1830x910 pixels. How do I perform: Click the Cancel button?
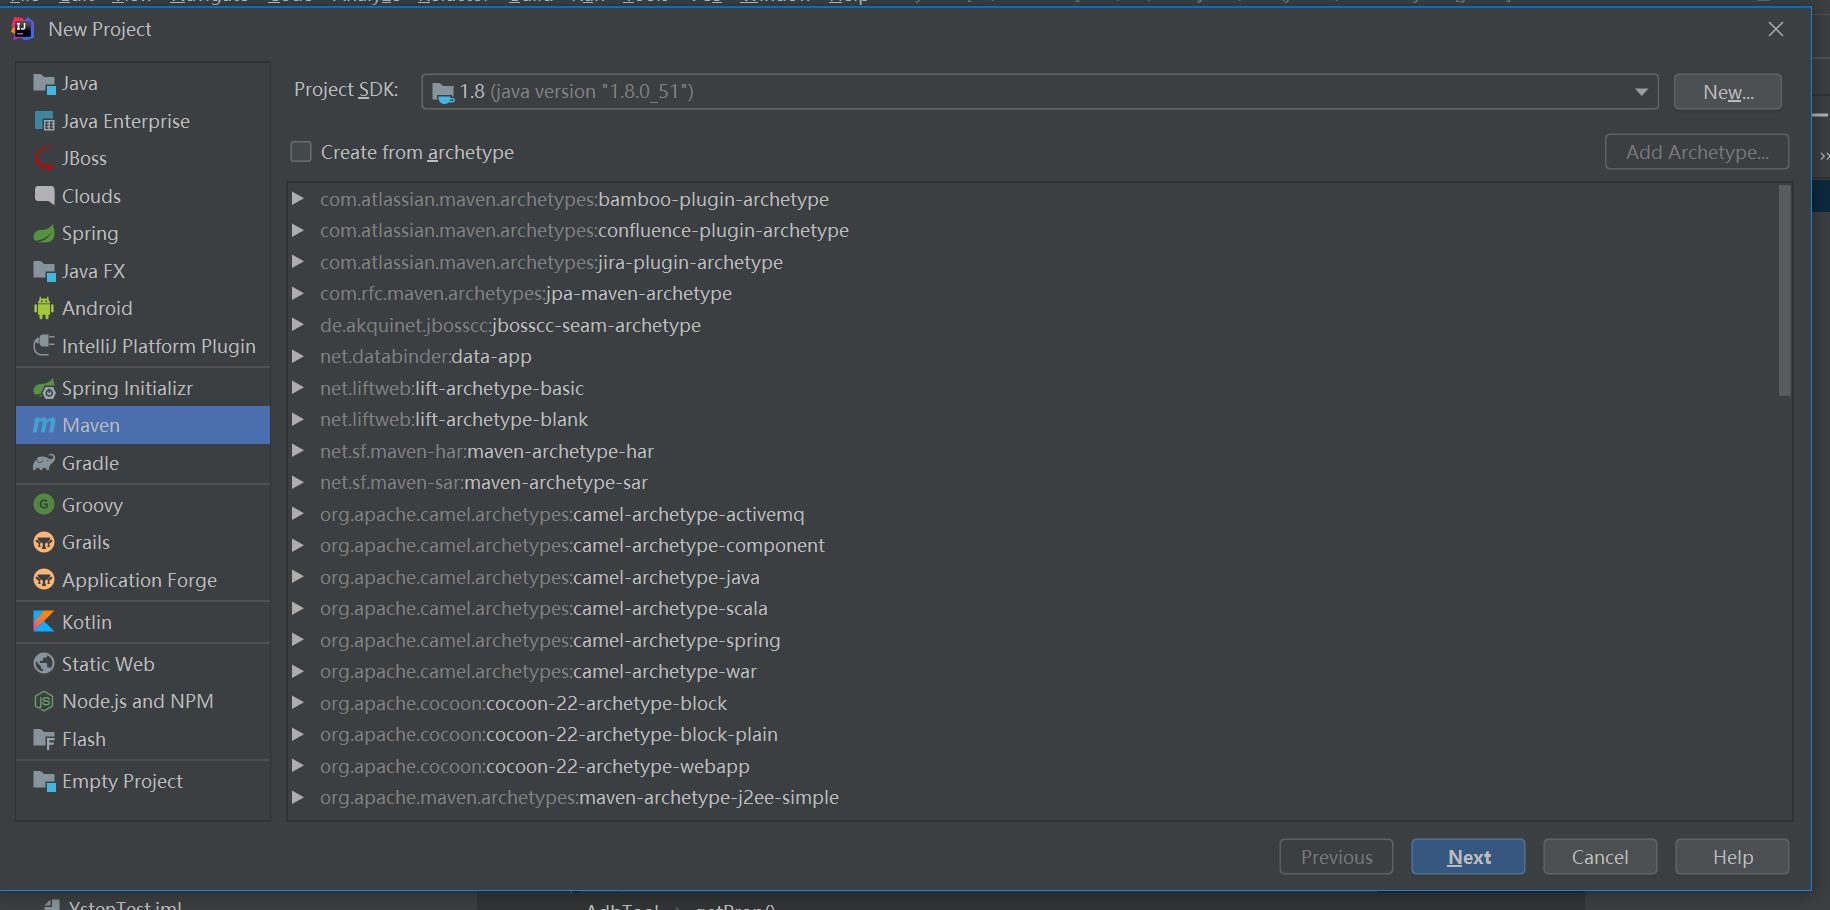(x=1600, y=857)
